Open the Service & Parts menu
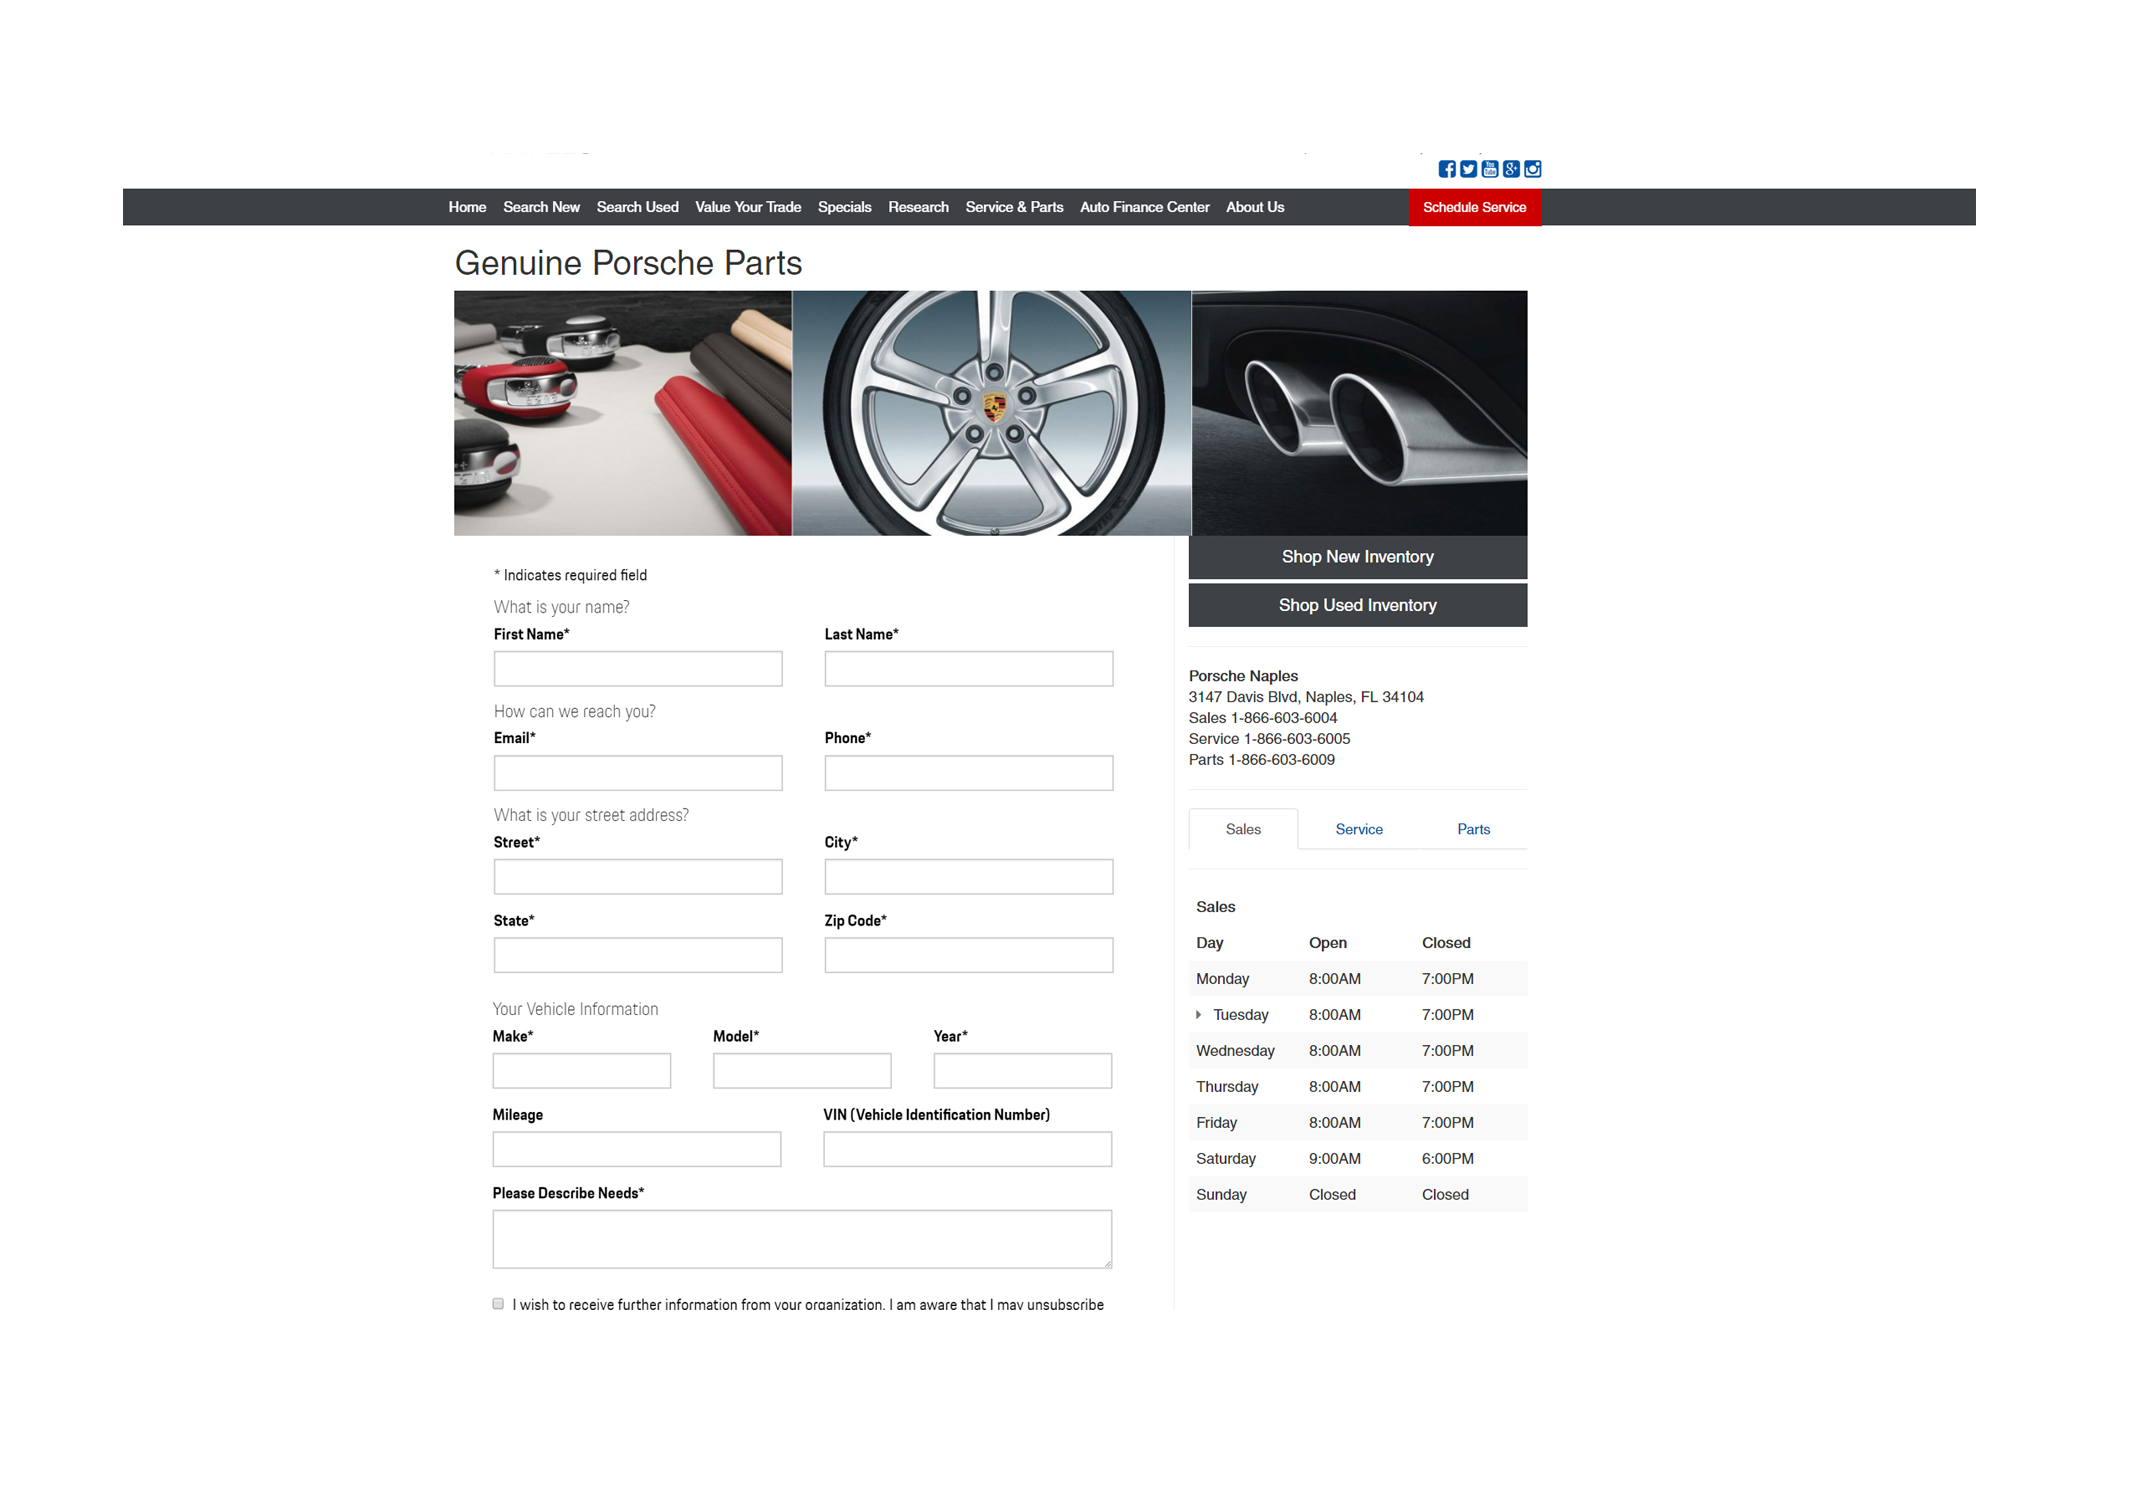The image size is (2143, 1501). tap(1014, 207)
